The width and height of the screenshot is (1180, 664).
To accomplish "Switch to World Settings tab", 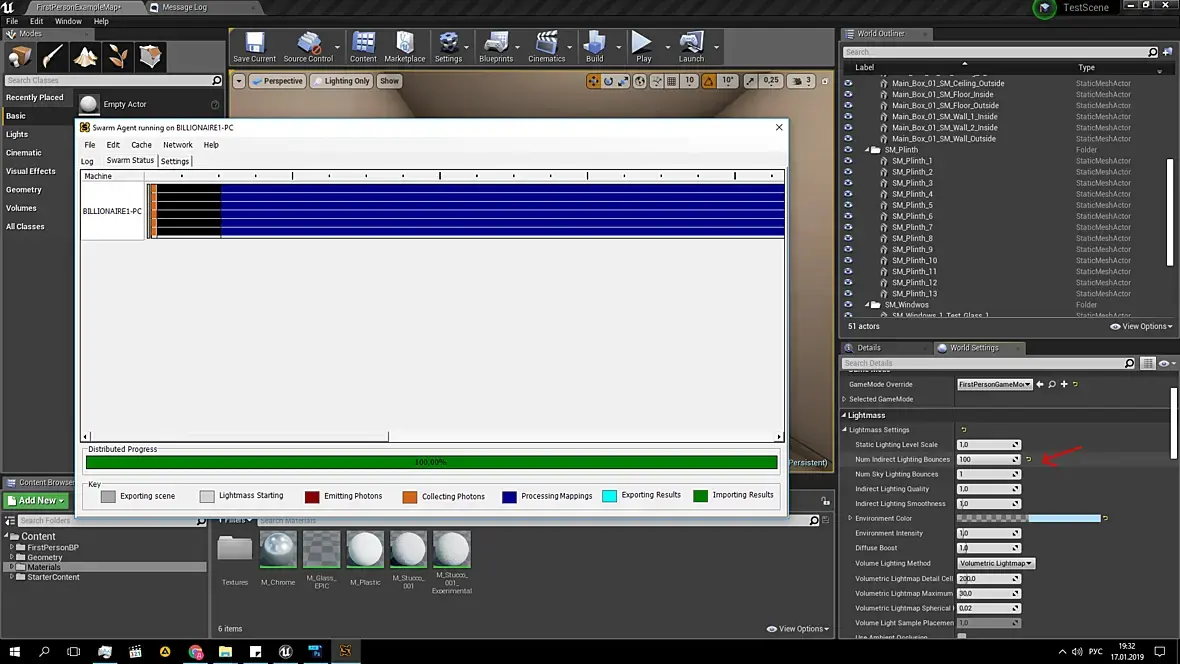I will pos(974,348).
